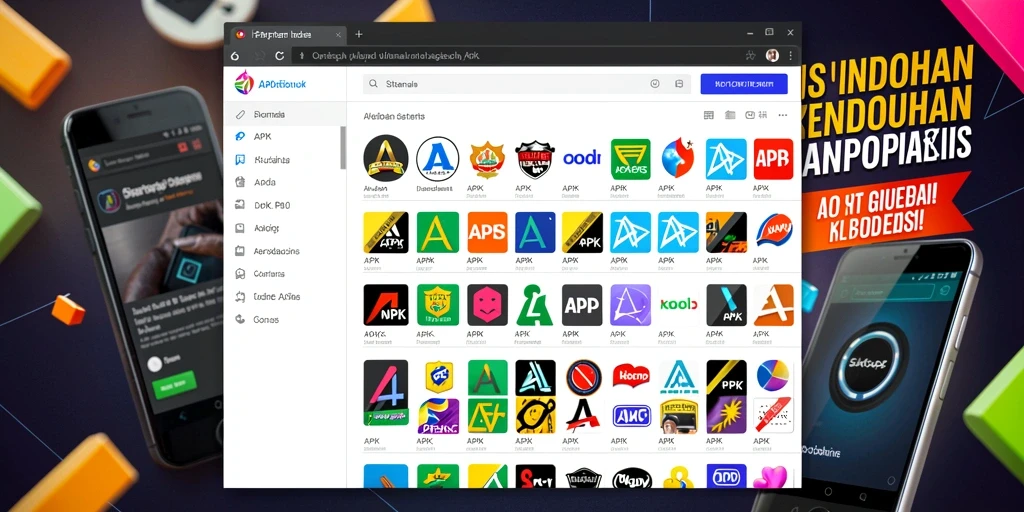This screenshot has height=512, width=1024.
Task: Open the teal triangle A app icon
Action: tap(679, 377)
